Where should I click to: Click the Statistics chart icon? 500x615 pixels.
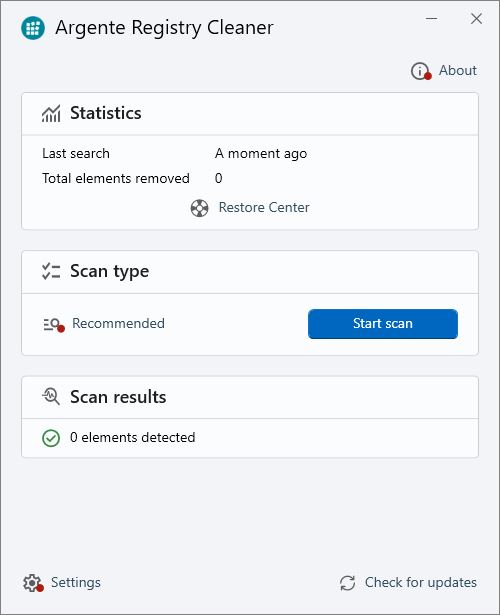pyautogui.click(x=51, y=113)
